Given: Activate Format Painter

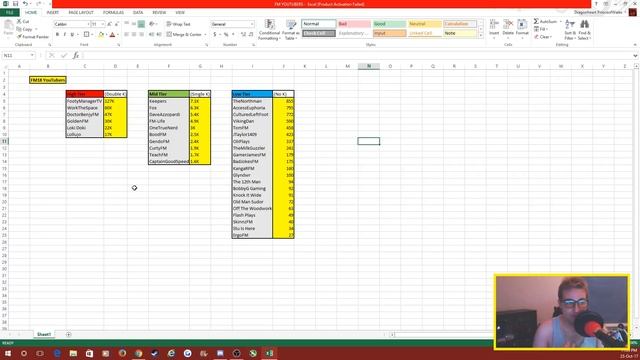Looking at the screenshot, I should point(33,37).
